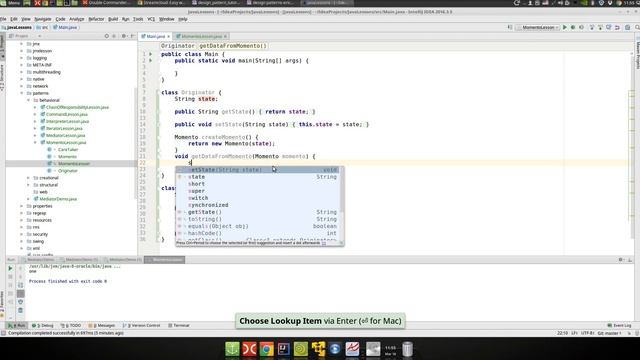Open the File menu
This screenshot has width=640, height=360.
[3, 19]
